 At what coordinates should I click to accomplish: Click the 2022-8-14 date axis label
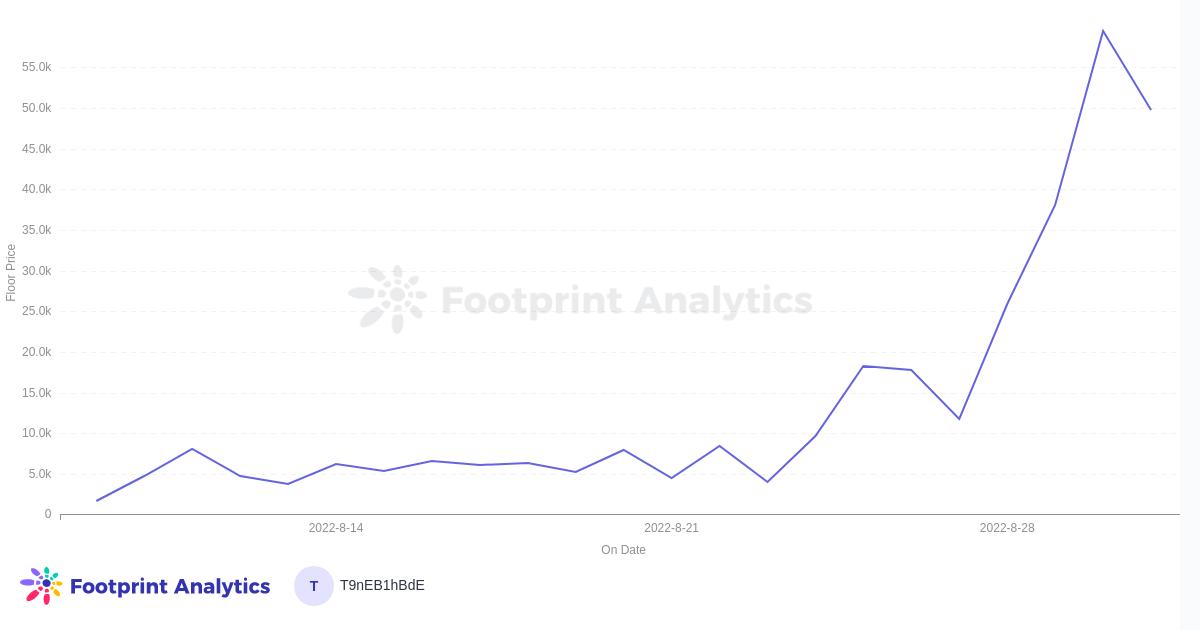(x=336, y=528)
